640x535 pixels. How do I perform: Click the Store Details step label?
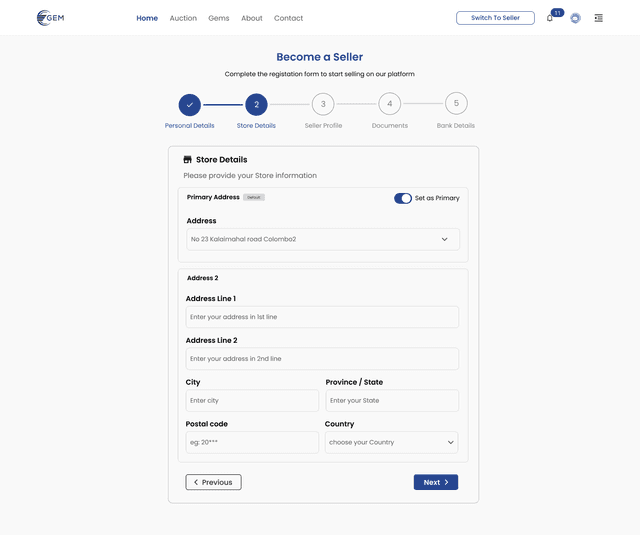pos(256,126)
